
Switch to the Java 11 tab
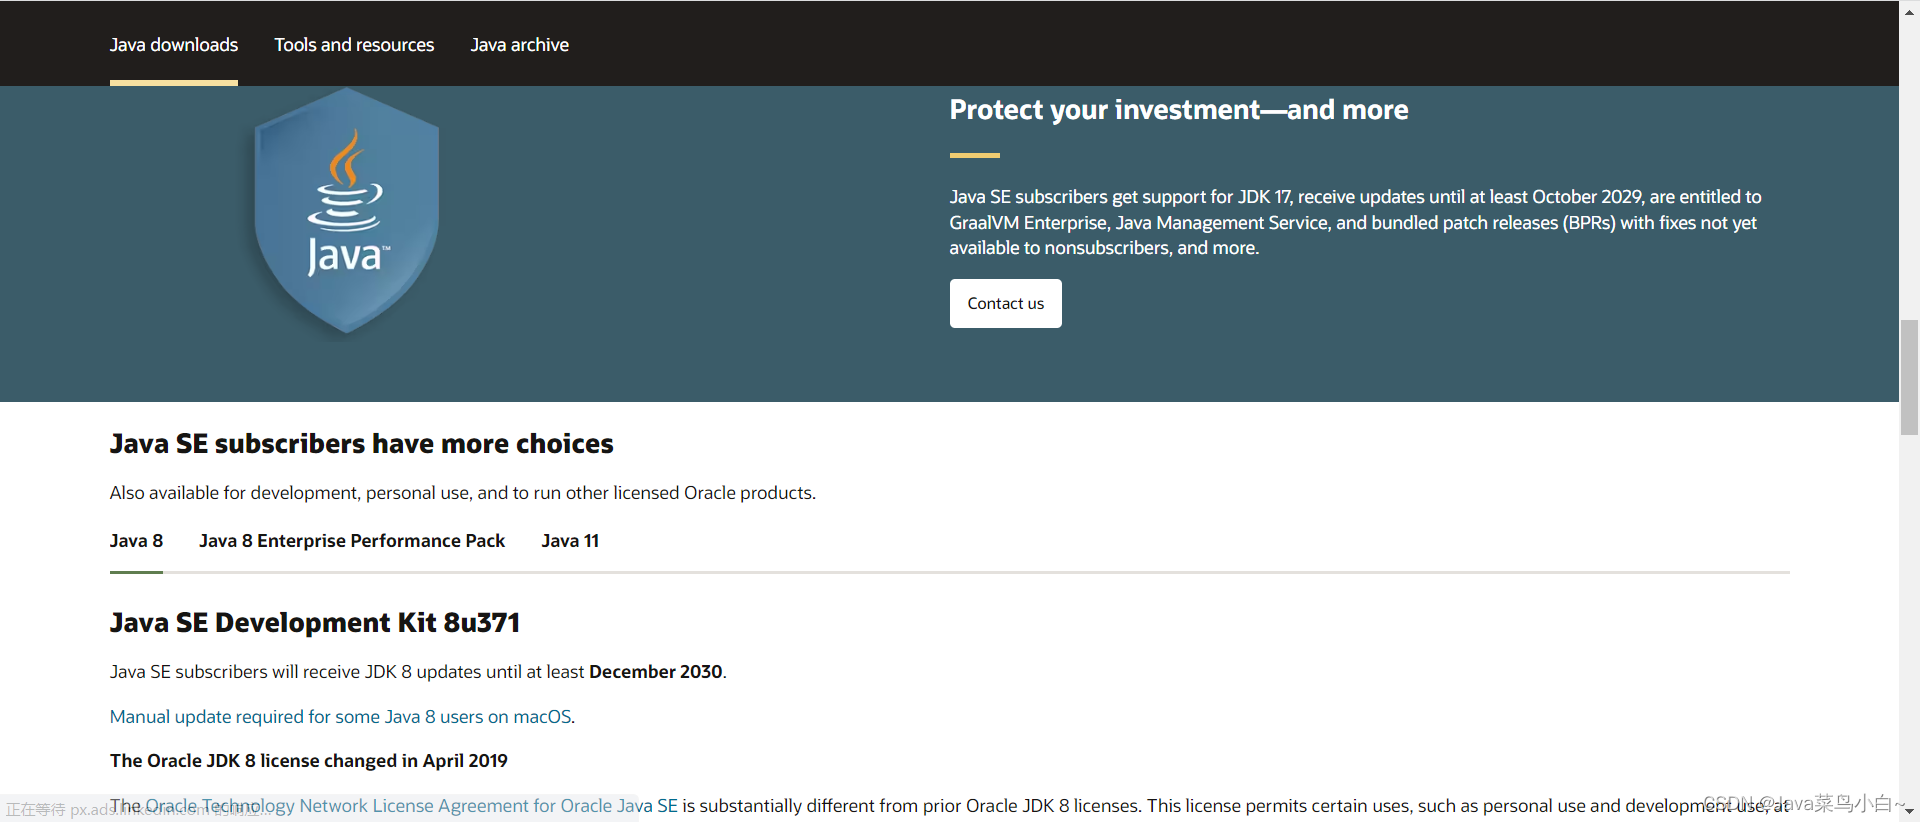[x=570, y=541]
